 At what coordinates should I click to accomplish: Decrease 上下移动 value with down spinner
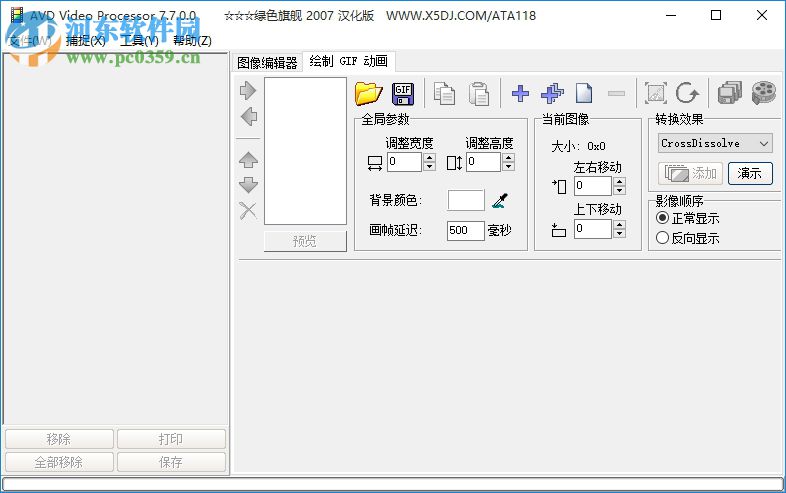point(620,233)
